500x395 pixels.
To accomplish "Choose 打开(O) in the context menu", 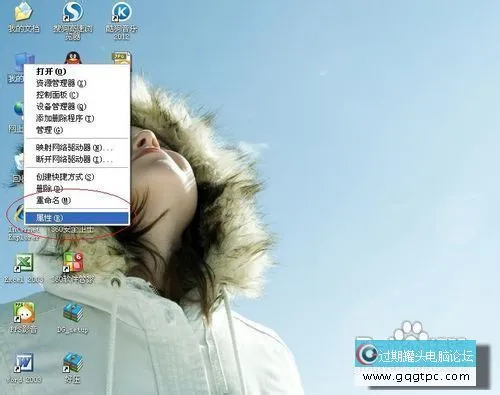I will [77, 71].
